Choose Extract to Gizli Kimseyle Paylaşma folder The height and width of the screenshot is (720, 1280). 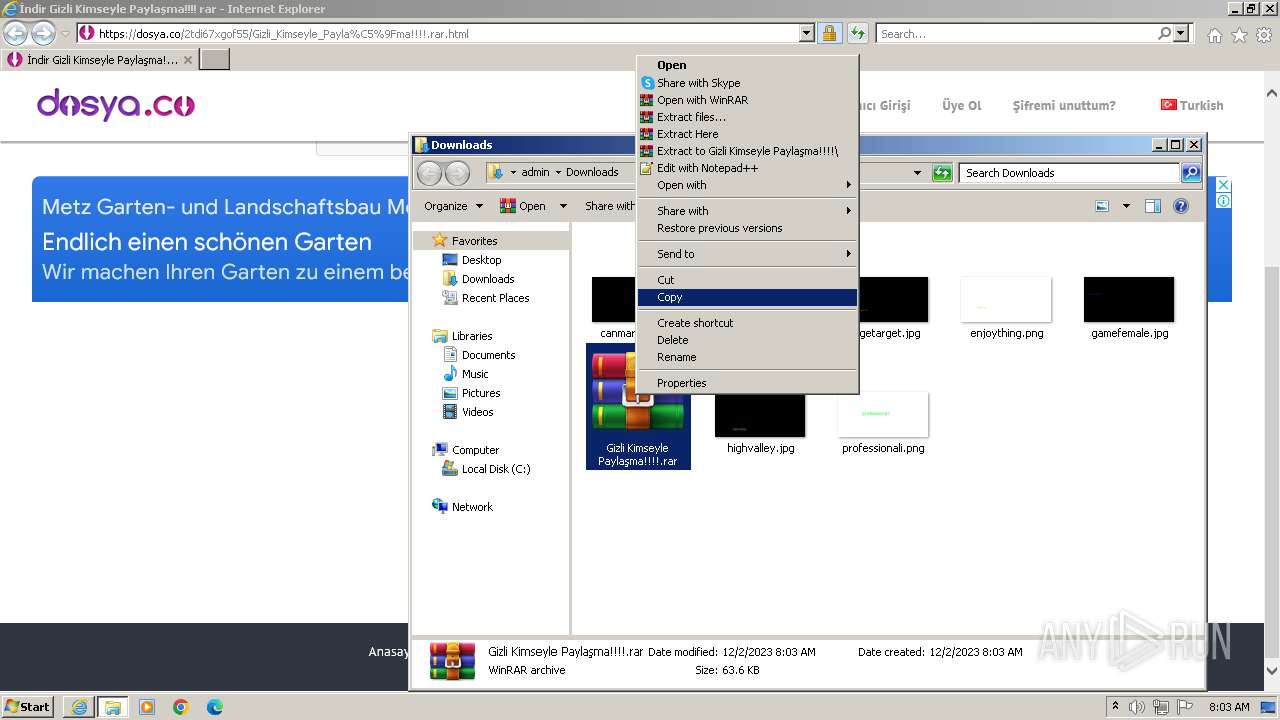coord(747,151)
